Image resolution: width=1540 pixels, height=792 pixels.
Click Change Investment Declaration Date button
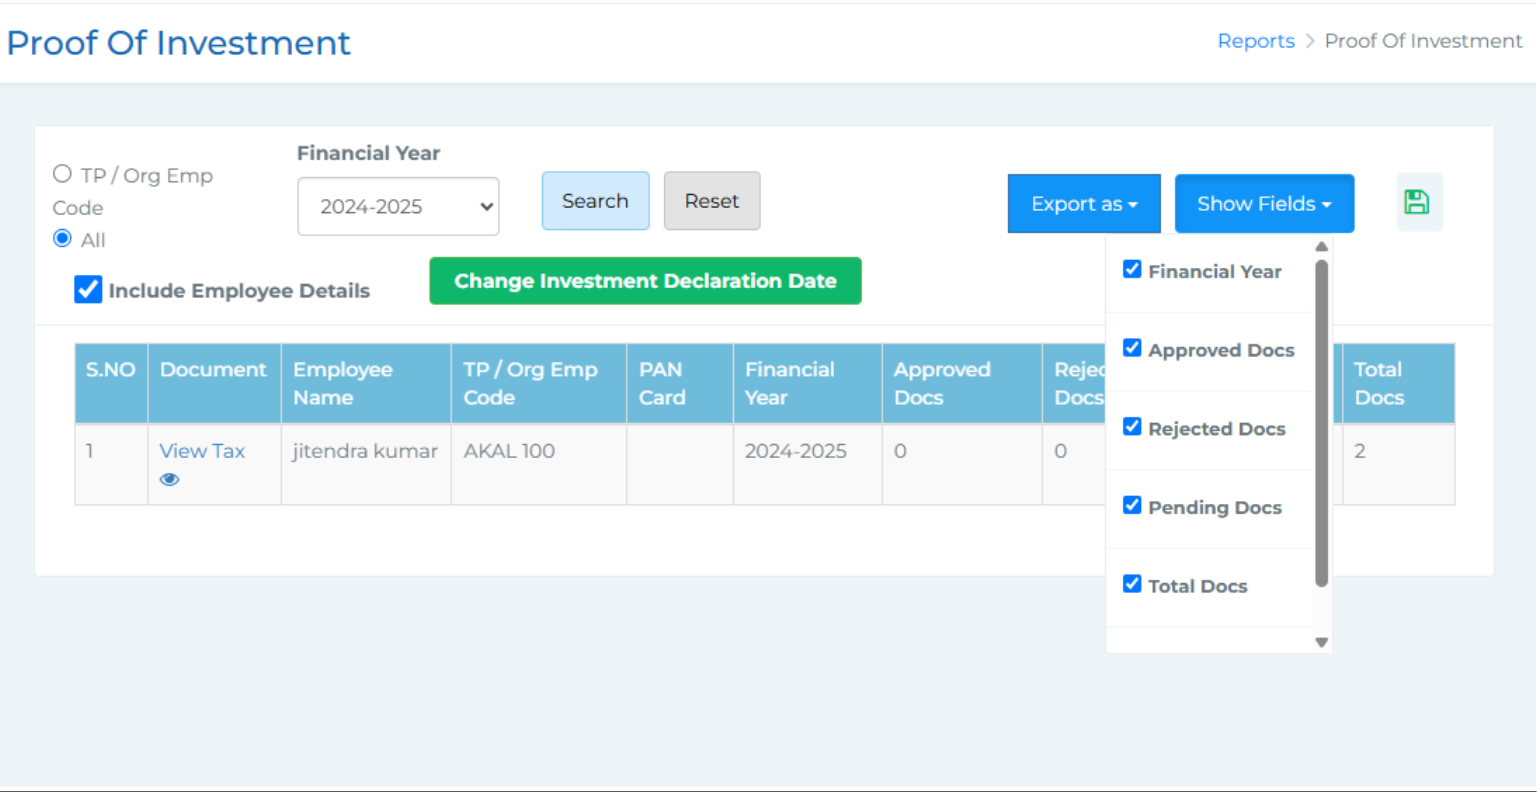[x=645, y=281]
